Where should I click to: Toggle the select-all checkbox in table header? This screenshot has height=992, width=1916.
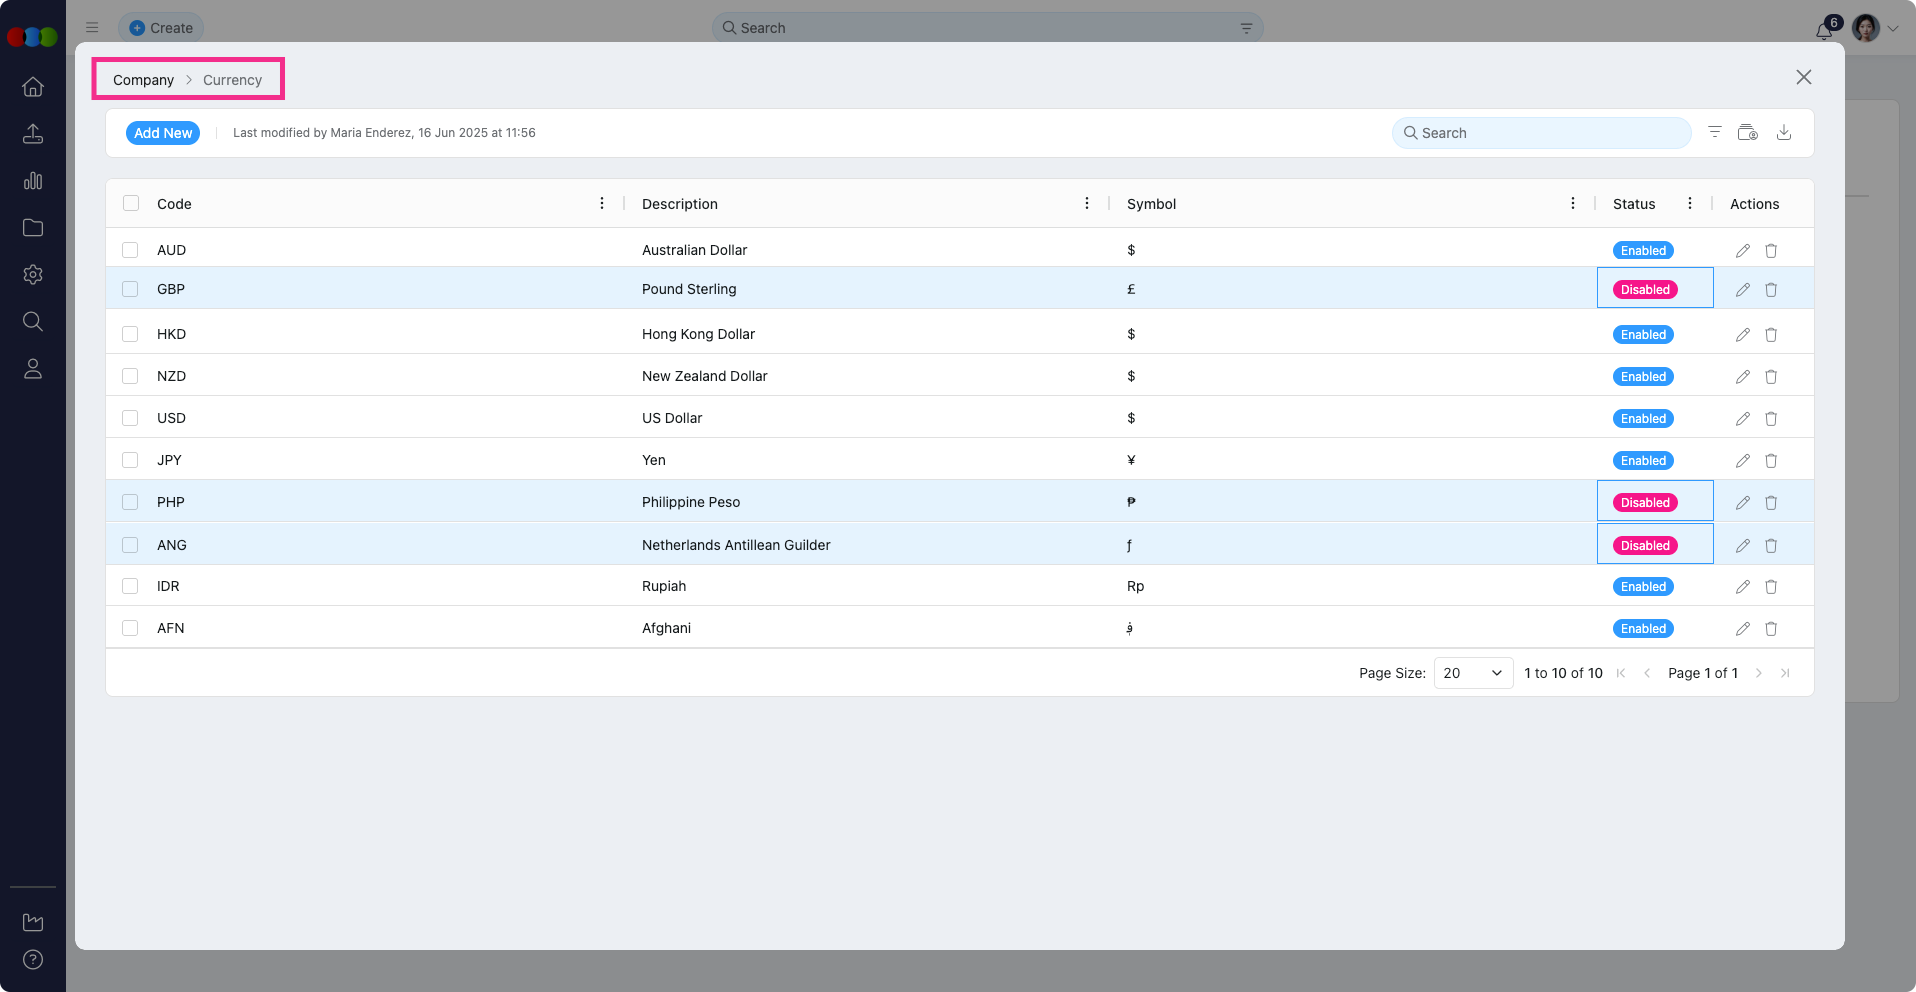tap(131, 204)
